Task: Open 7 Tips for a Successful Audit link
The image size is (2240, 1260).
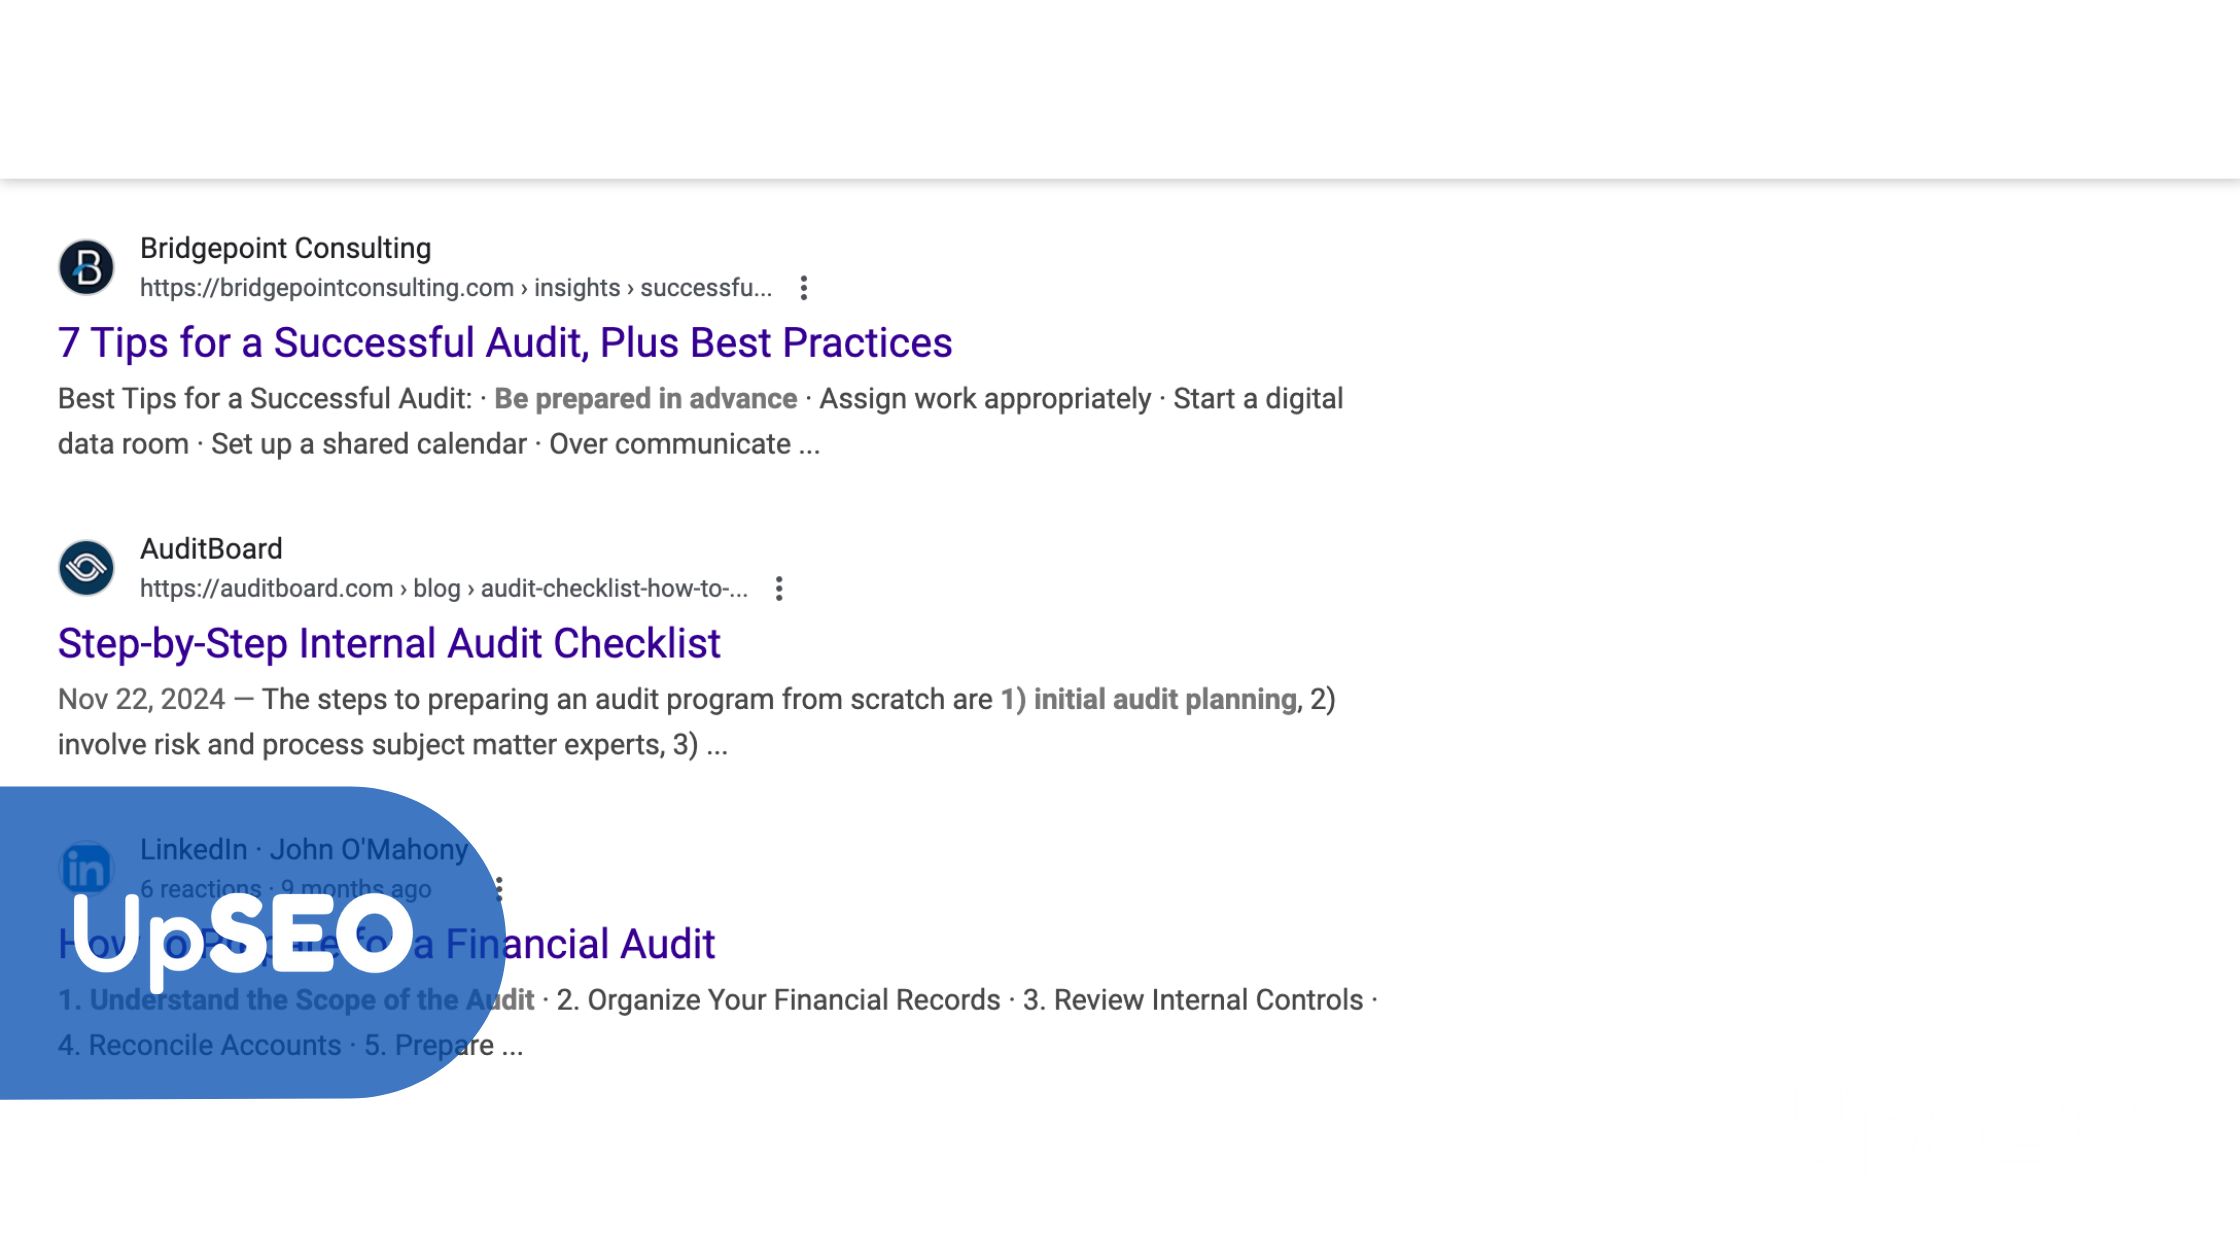Action: tap(505, 343)
